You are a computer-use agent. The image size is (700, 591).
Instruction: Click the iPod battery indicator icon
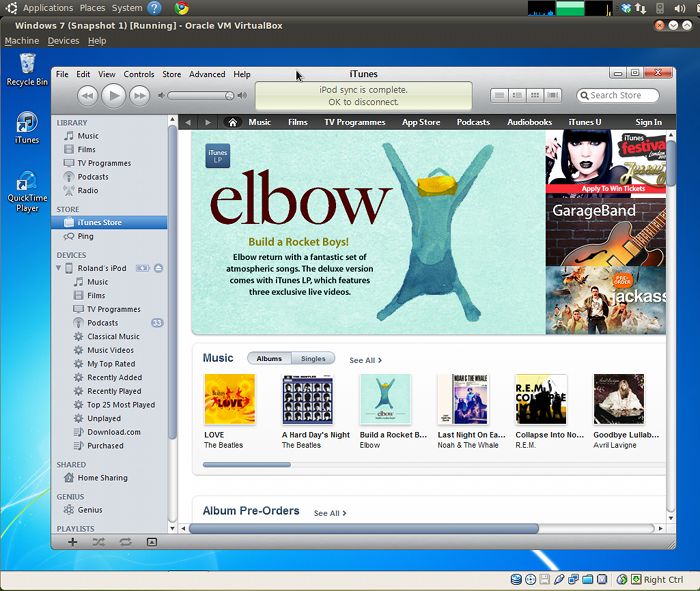point(142,268)
